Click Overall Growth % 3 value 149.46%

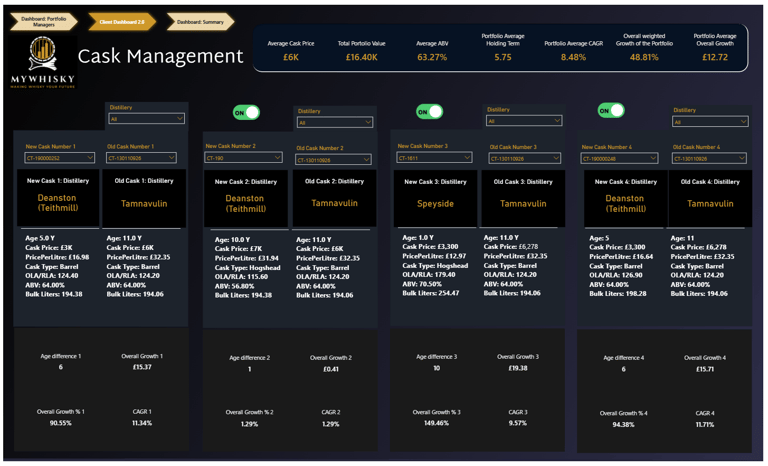(x=436, y=423)
